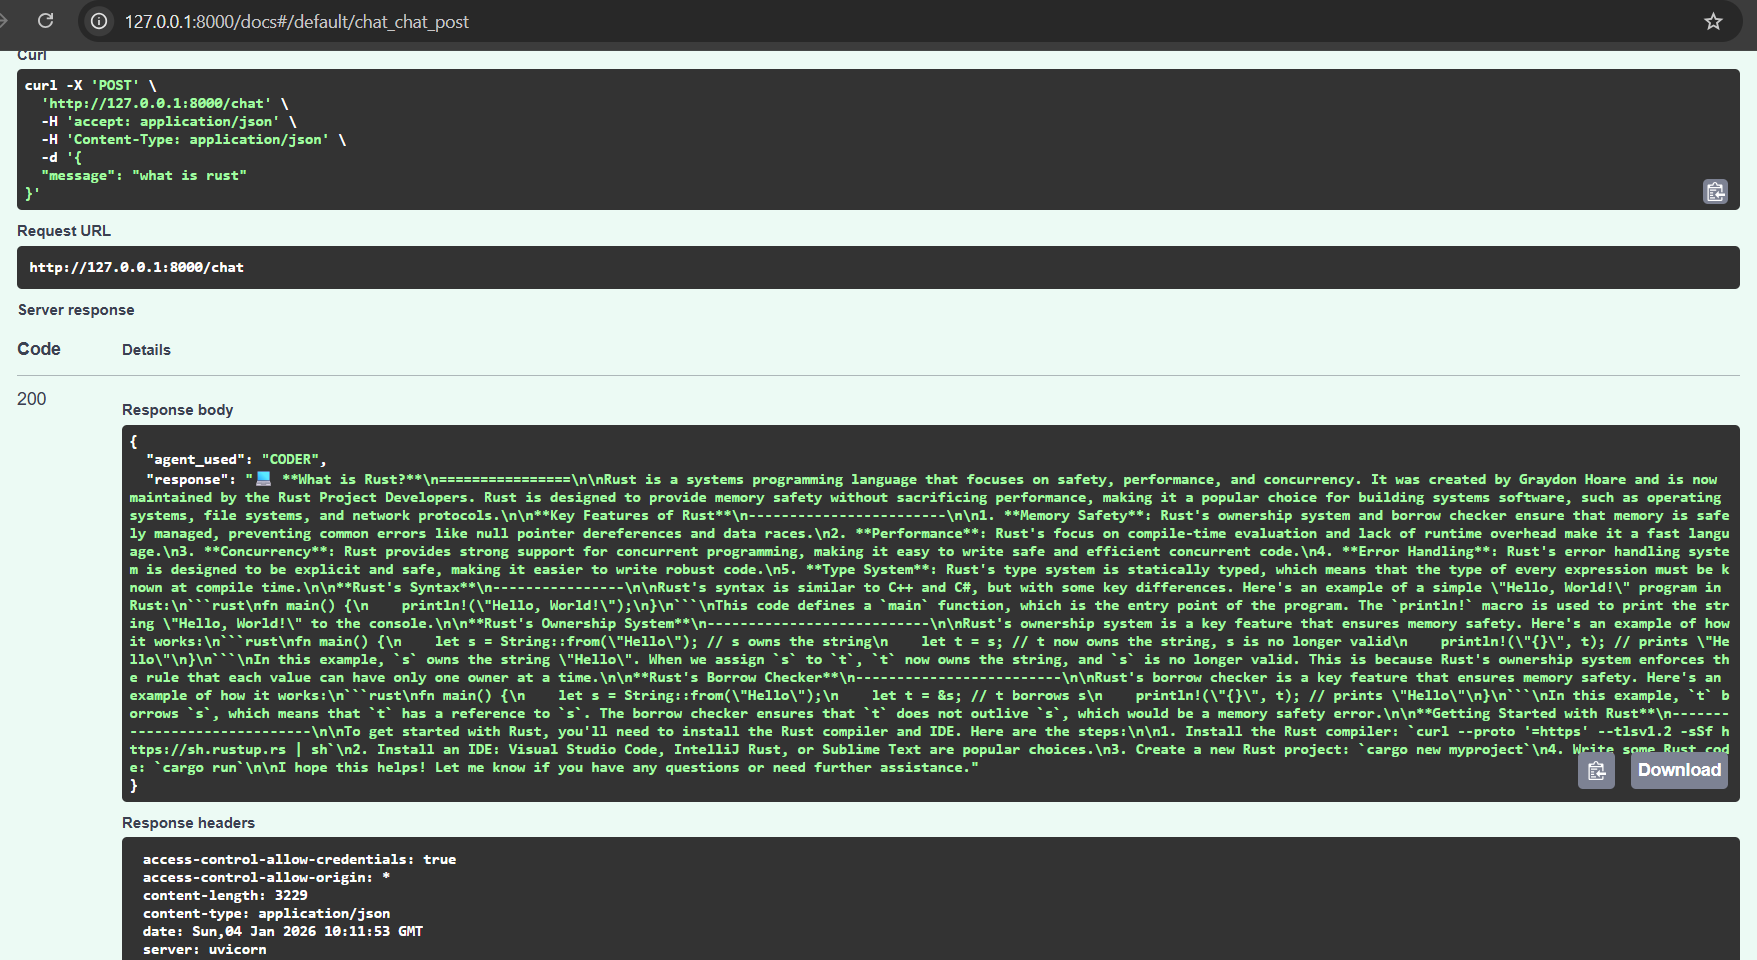Screen dimensions: 1757x960
Task: Click the Server response heading
Action: coord(76,310)
